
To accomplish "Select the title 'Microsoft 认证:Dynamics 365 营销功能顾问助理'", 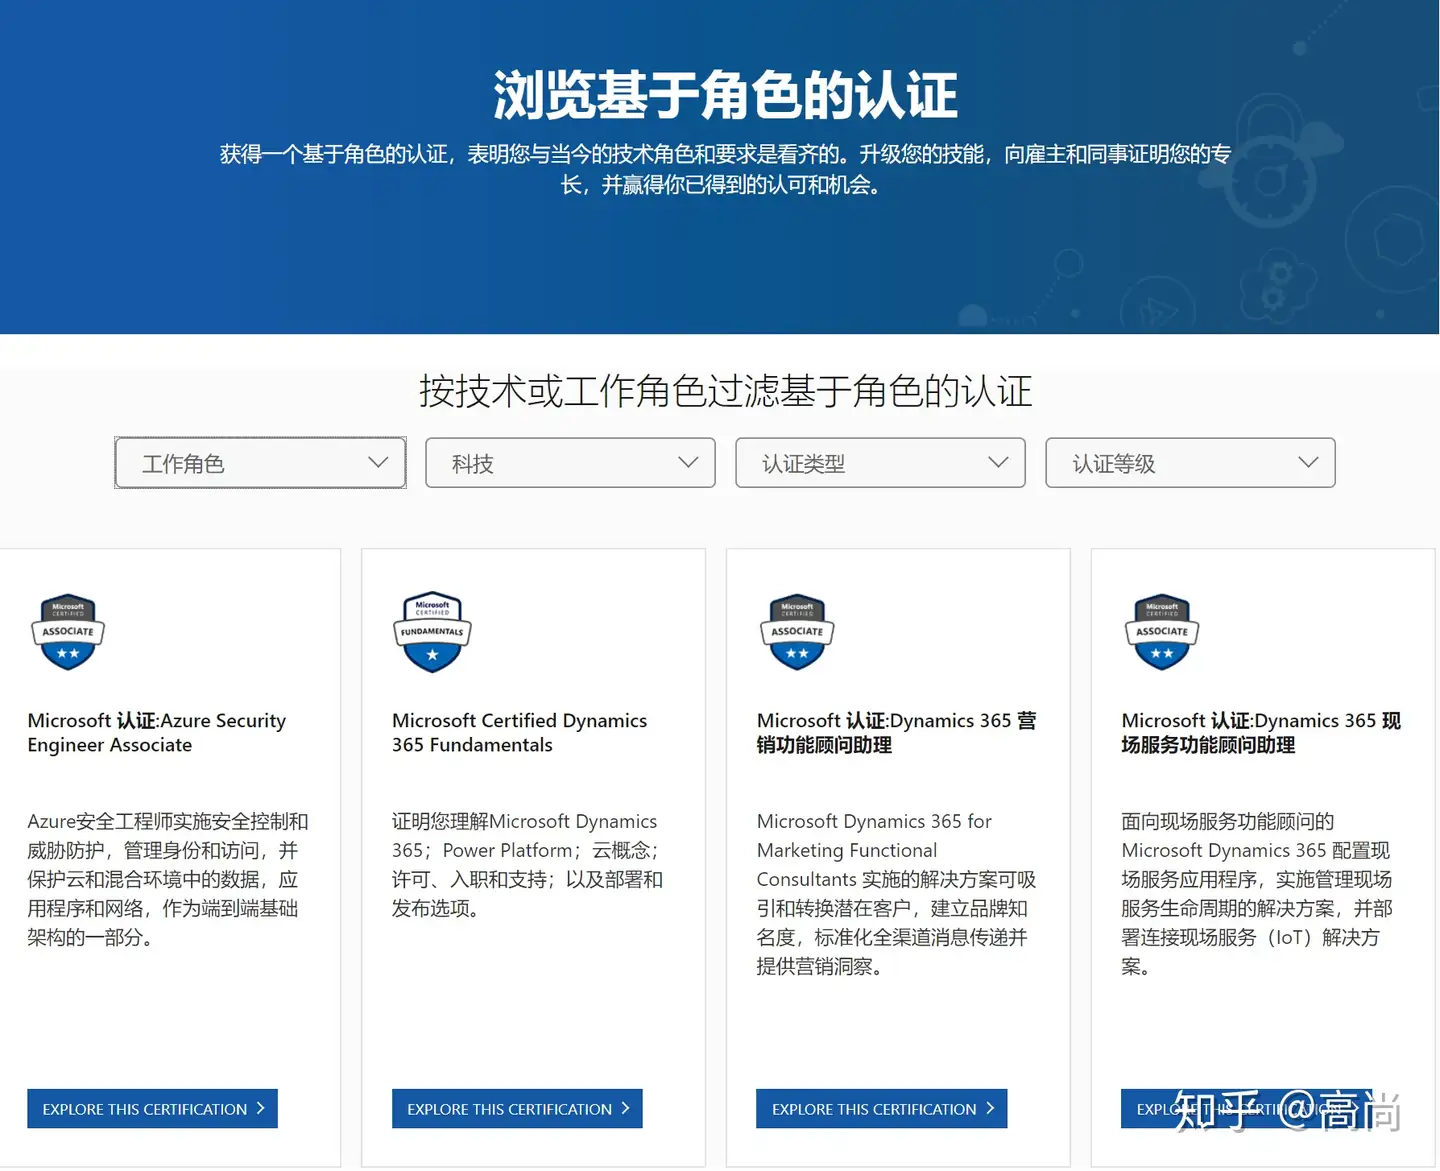I will coord(897,733).
